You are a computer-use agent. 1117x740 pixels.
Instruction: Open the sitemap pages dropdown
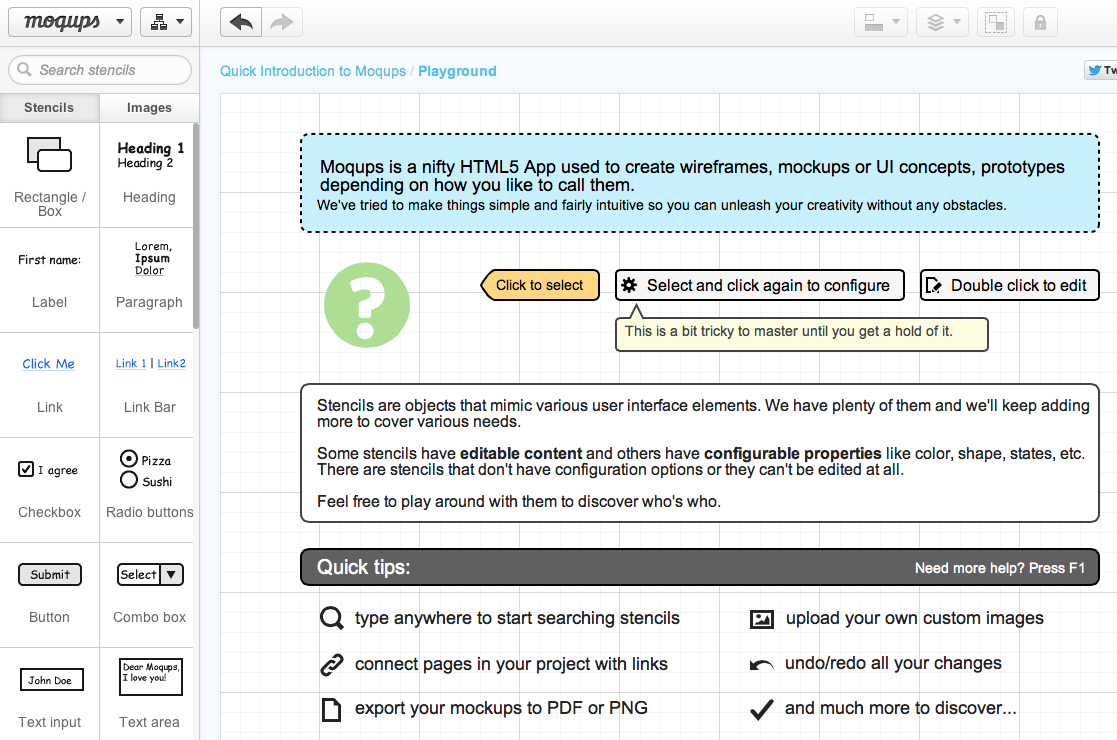[x=166, y=22]
